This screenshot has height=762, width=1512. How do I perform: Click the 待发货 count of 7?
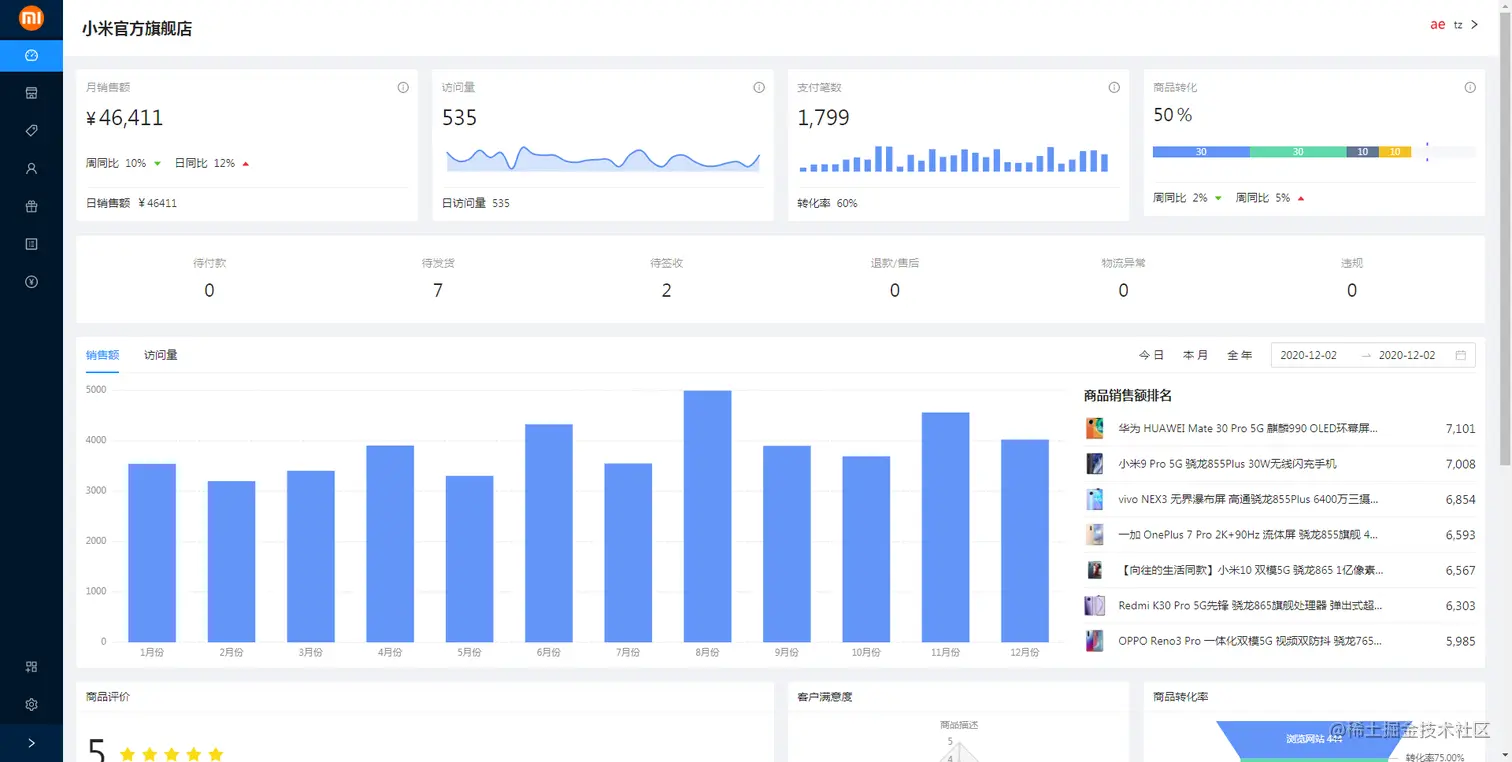(438, 291)
